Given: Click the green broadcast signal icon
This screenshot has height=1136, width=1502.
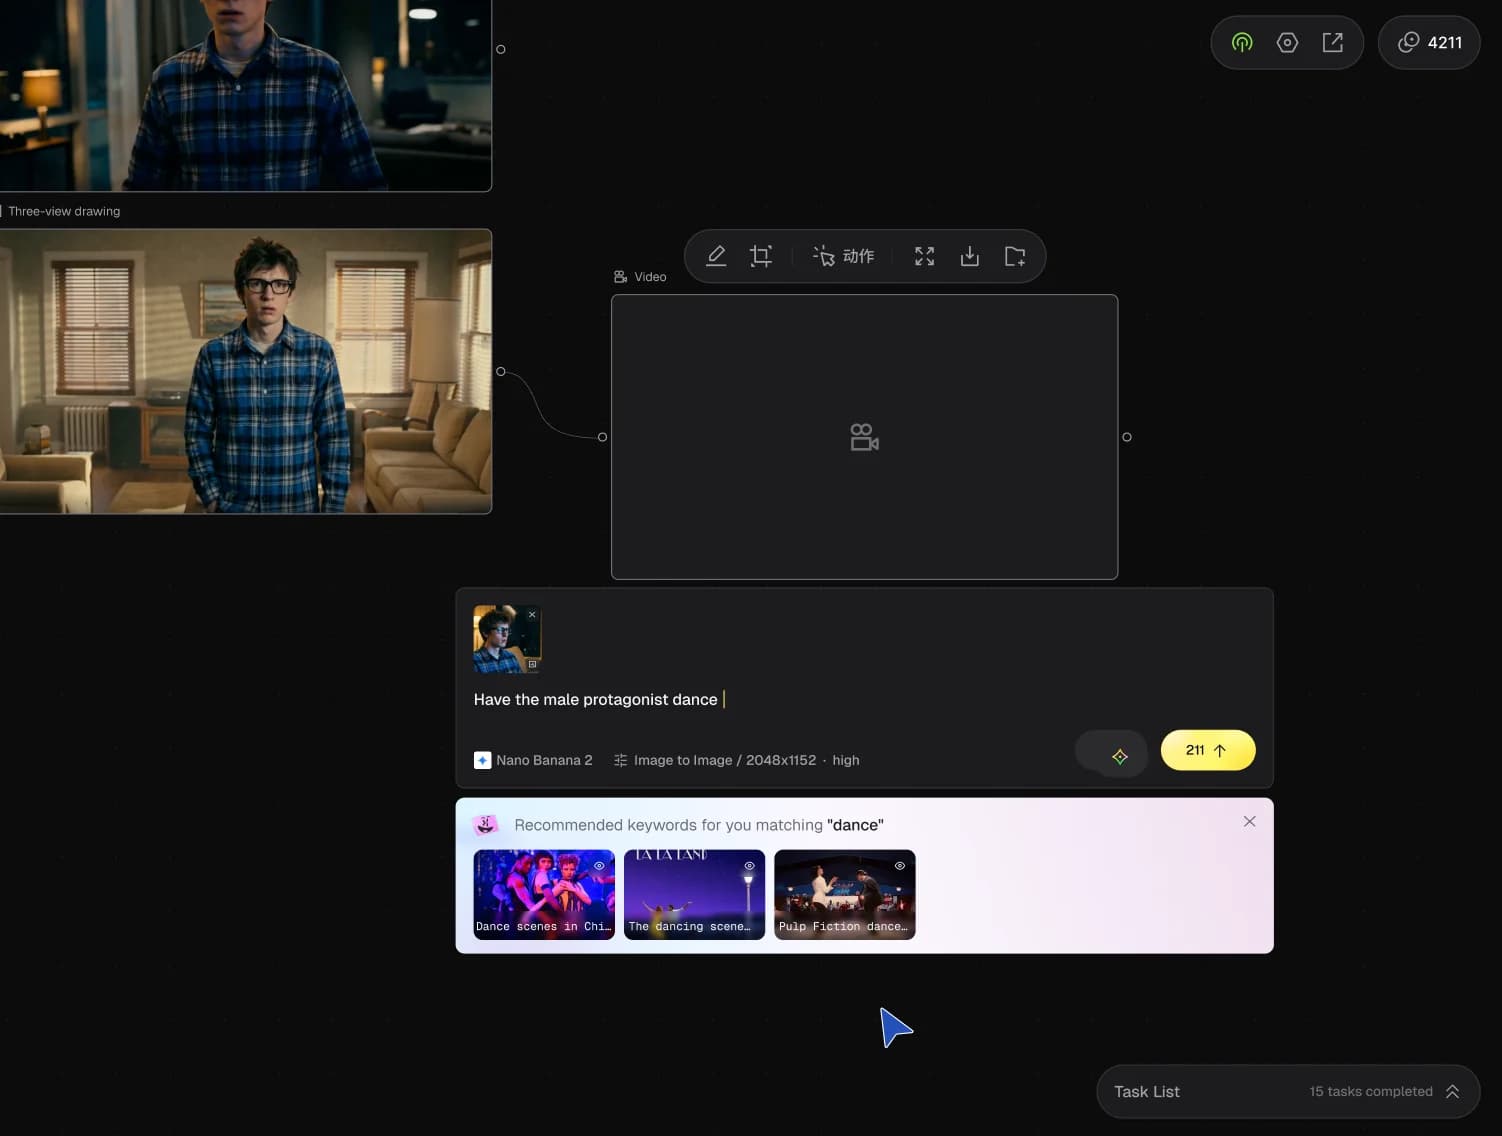Looking at the screenshot, I should (x=1242, y=42).
